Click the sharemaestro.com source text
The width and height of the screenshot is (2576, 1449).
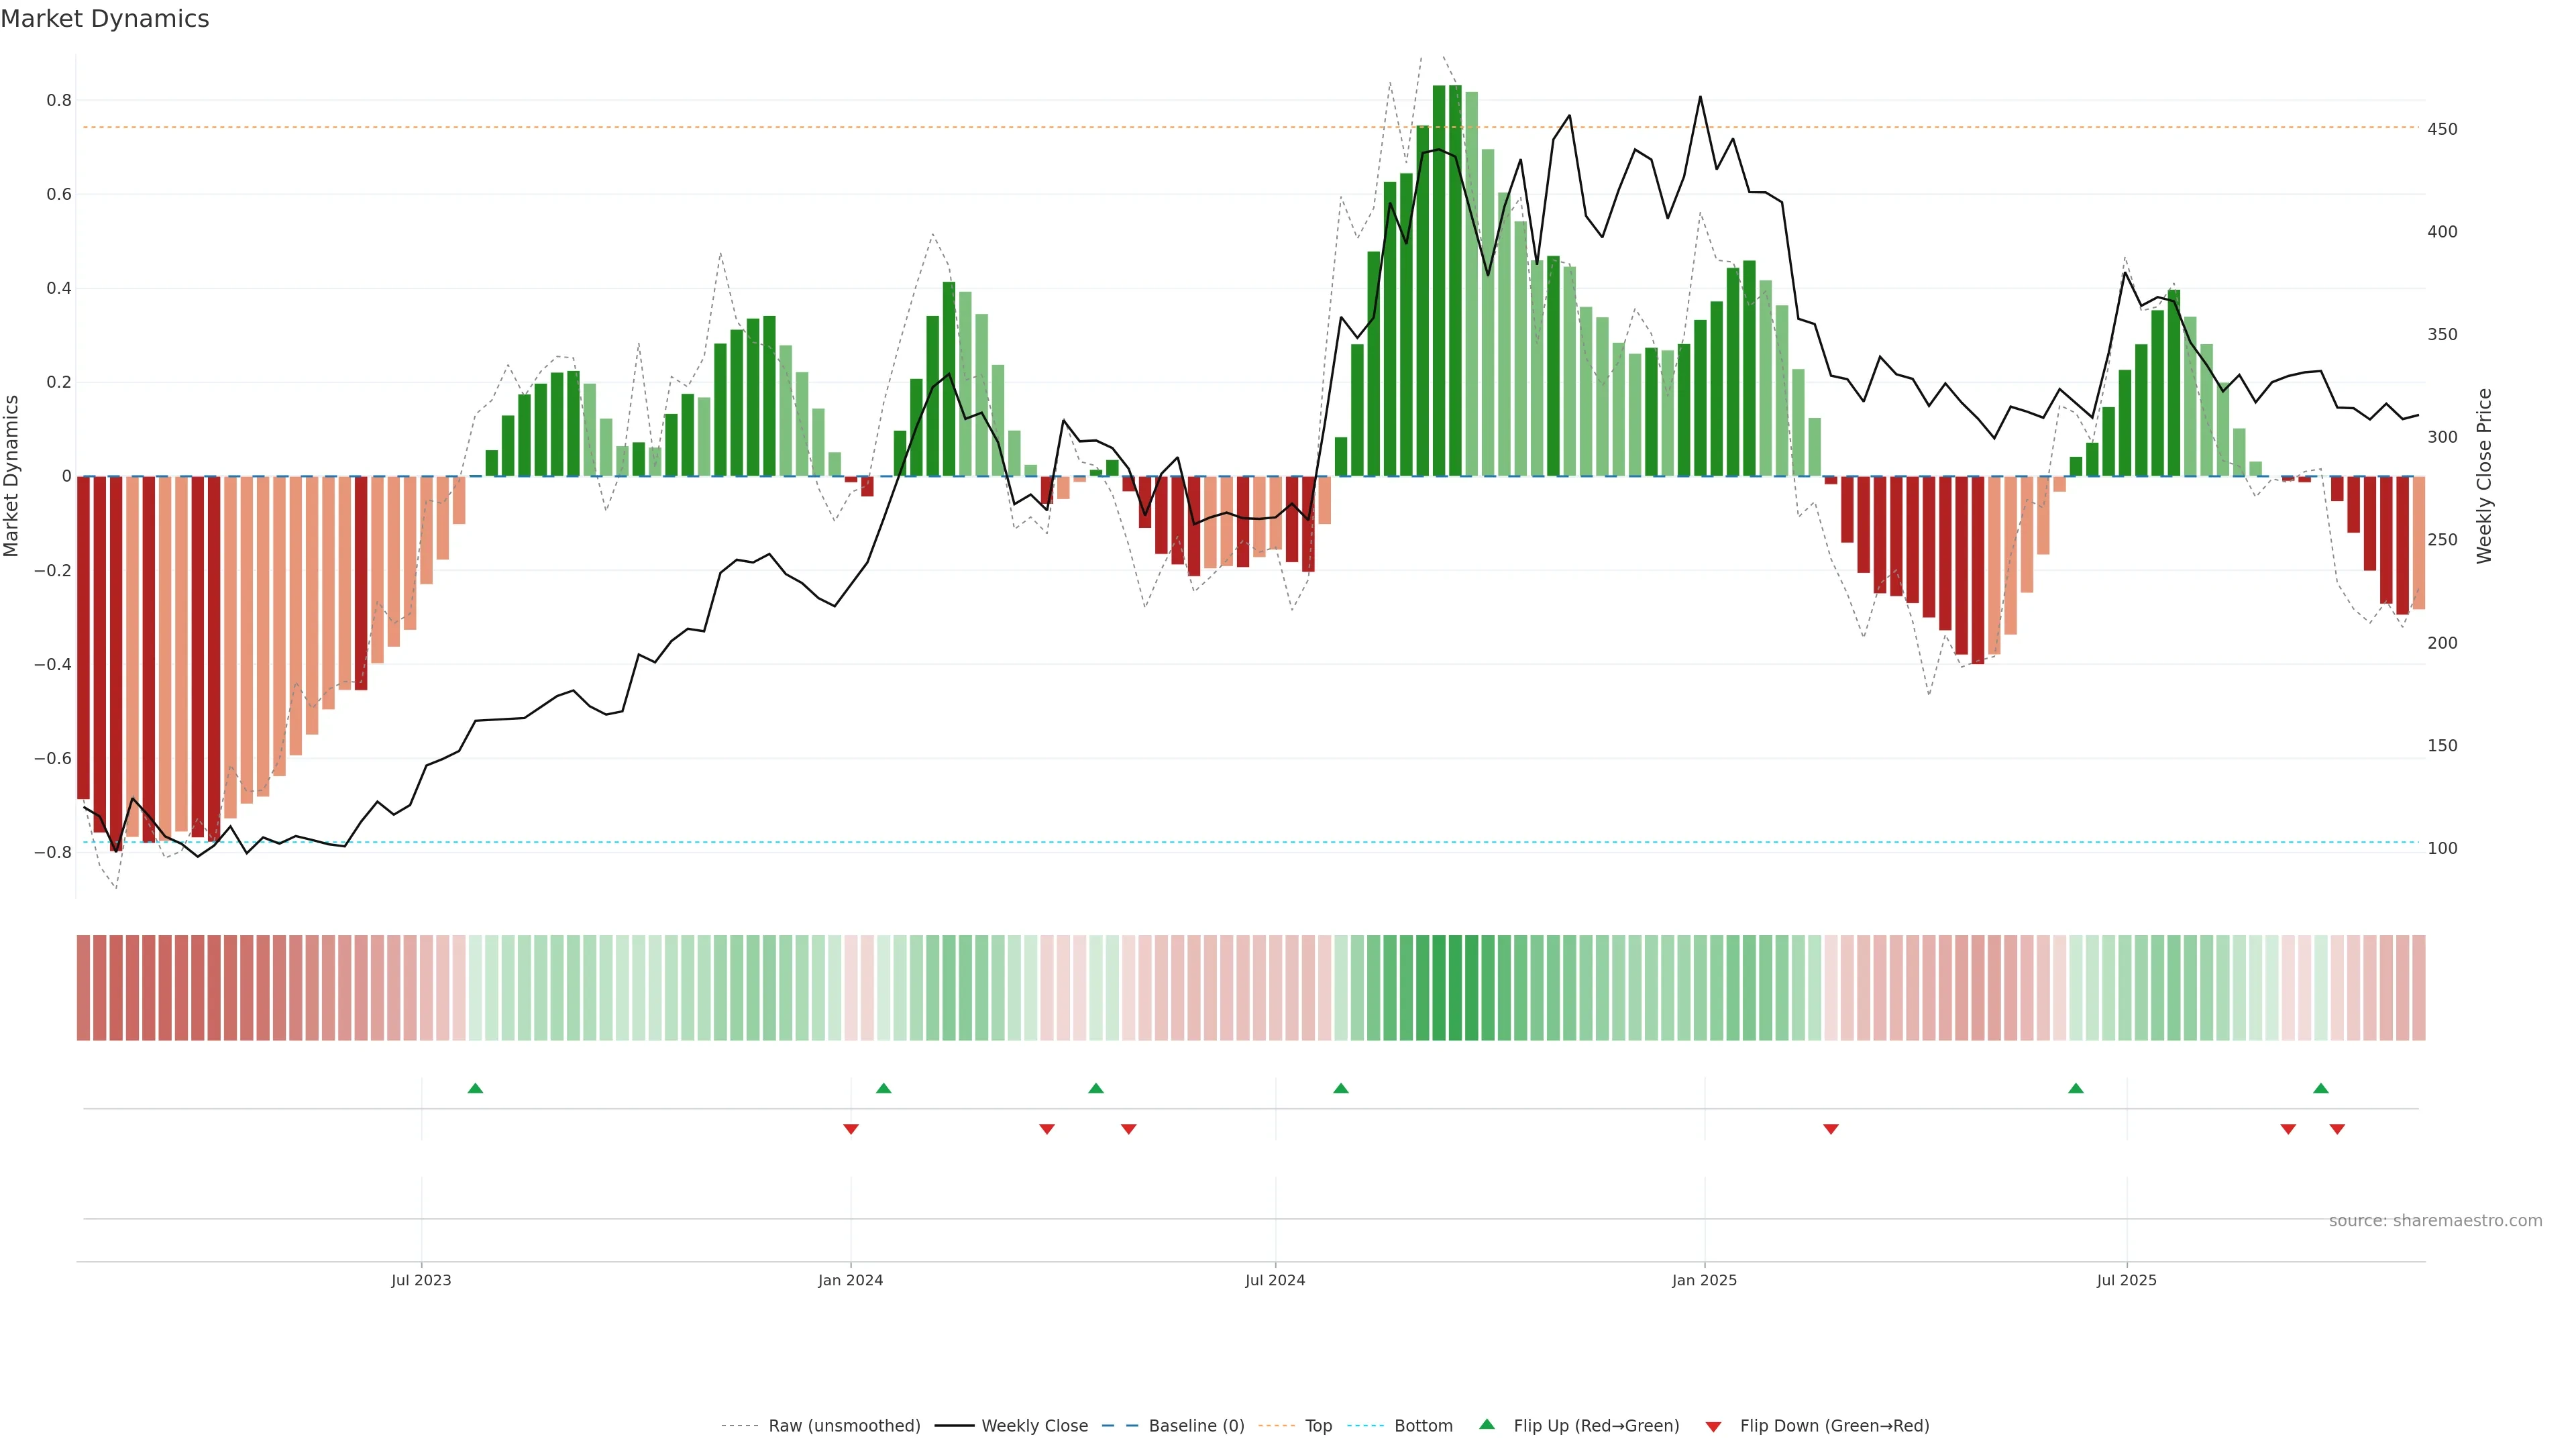(x=2435, y=1221)
